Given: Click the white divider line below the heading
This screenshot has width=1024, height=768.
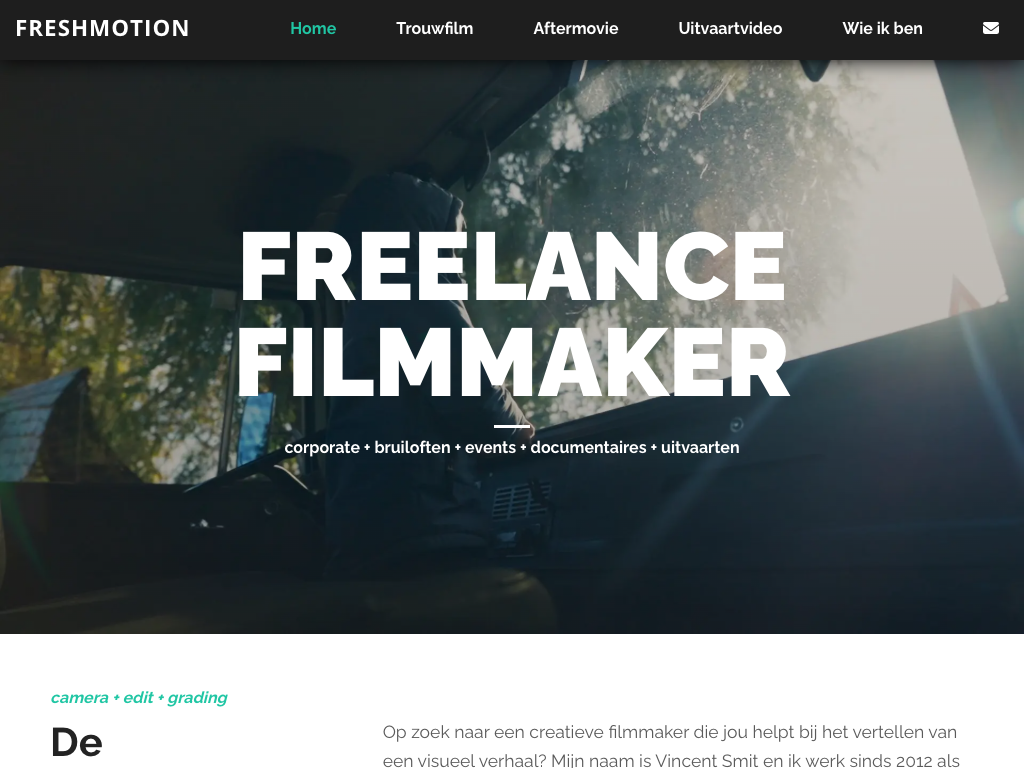Looking at the screenshot, I should pyautogui.click(x=512, y=426).
